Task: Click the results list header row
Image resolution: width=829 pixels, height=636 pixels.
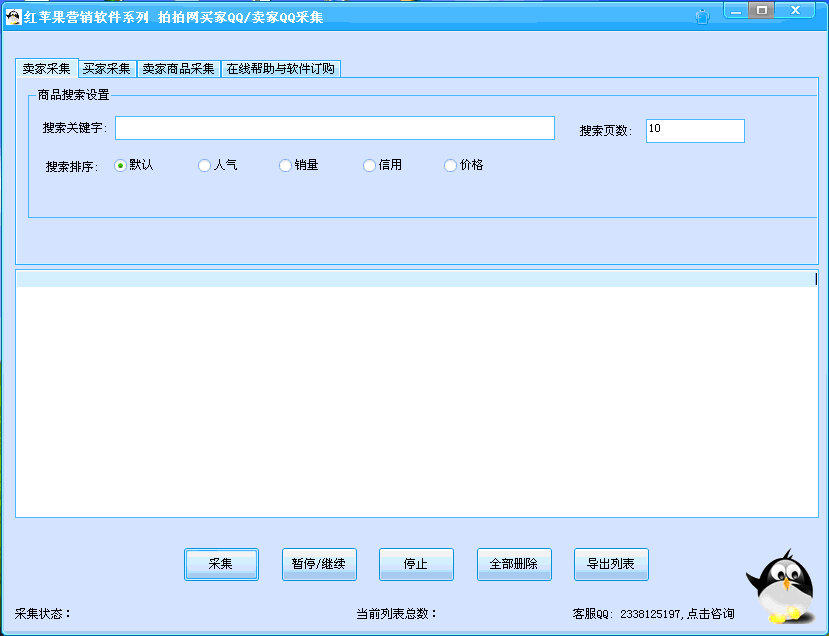Action: [417, 279]
